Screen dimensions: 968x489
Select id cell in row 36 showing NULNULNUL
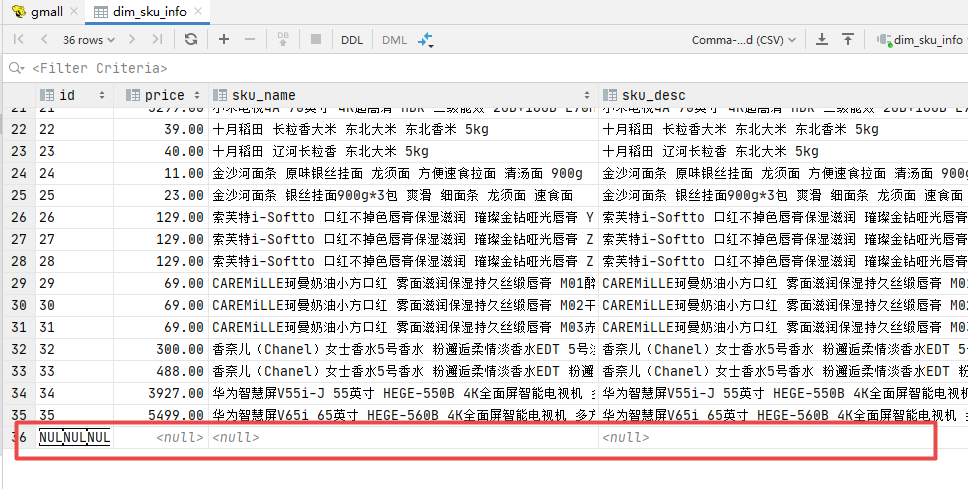[x=74, y=438]
